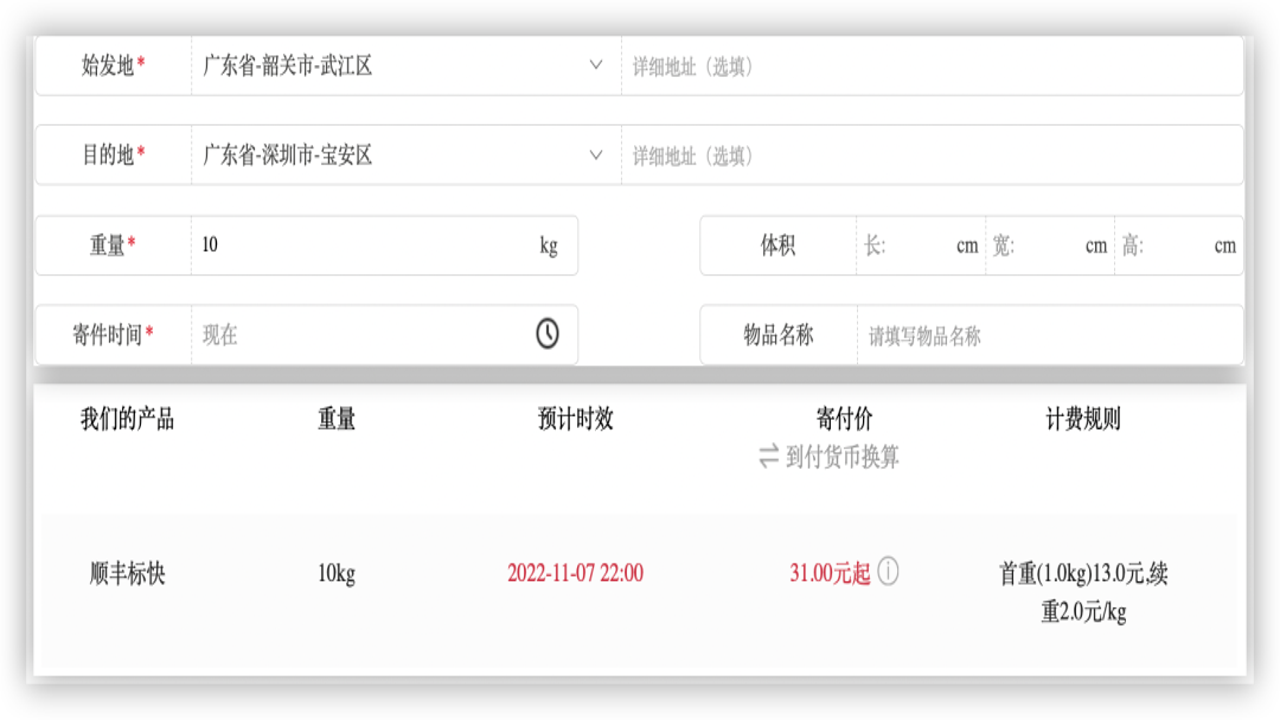Viewport: 1280px width, 720px height.
Task: Expand the 始发地 dropdown chevron arrow
Action: pos(596,65)
